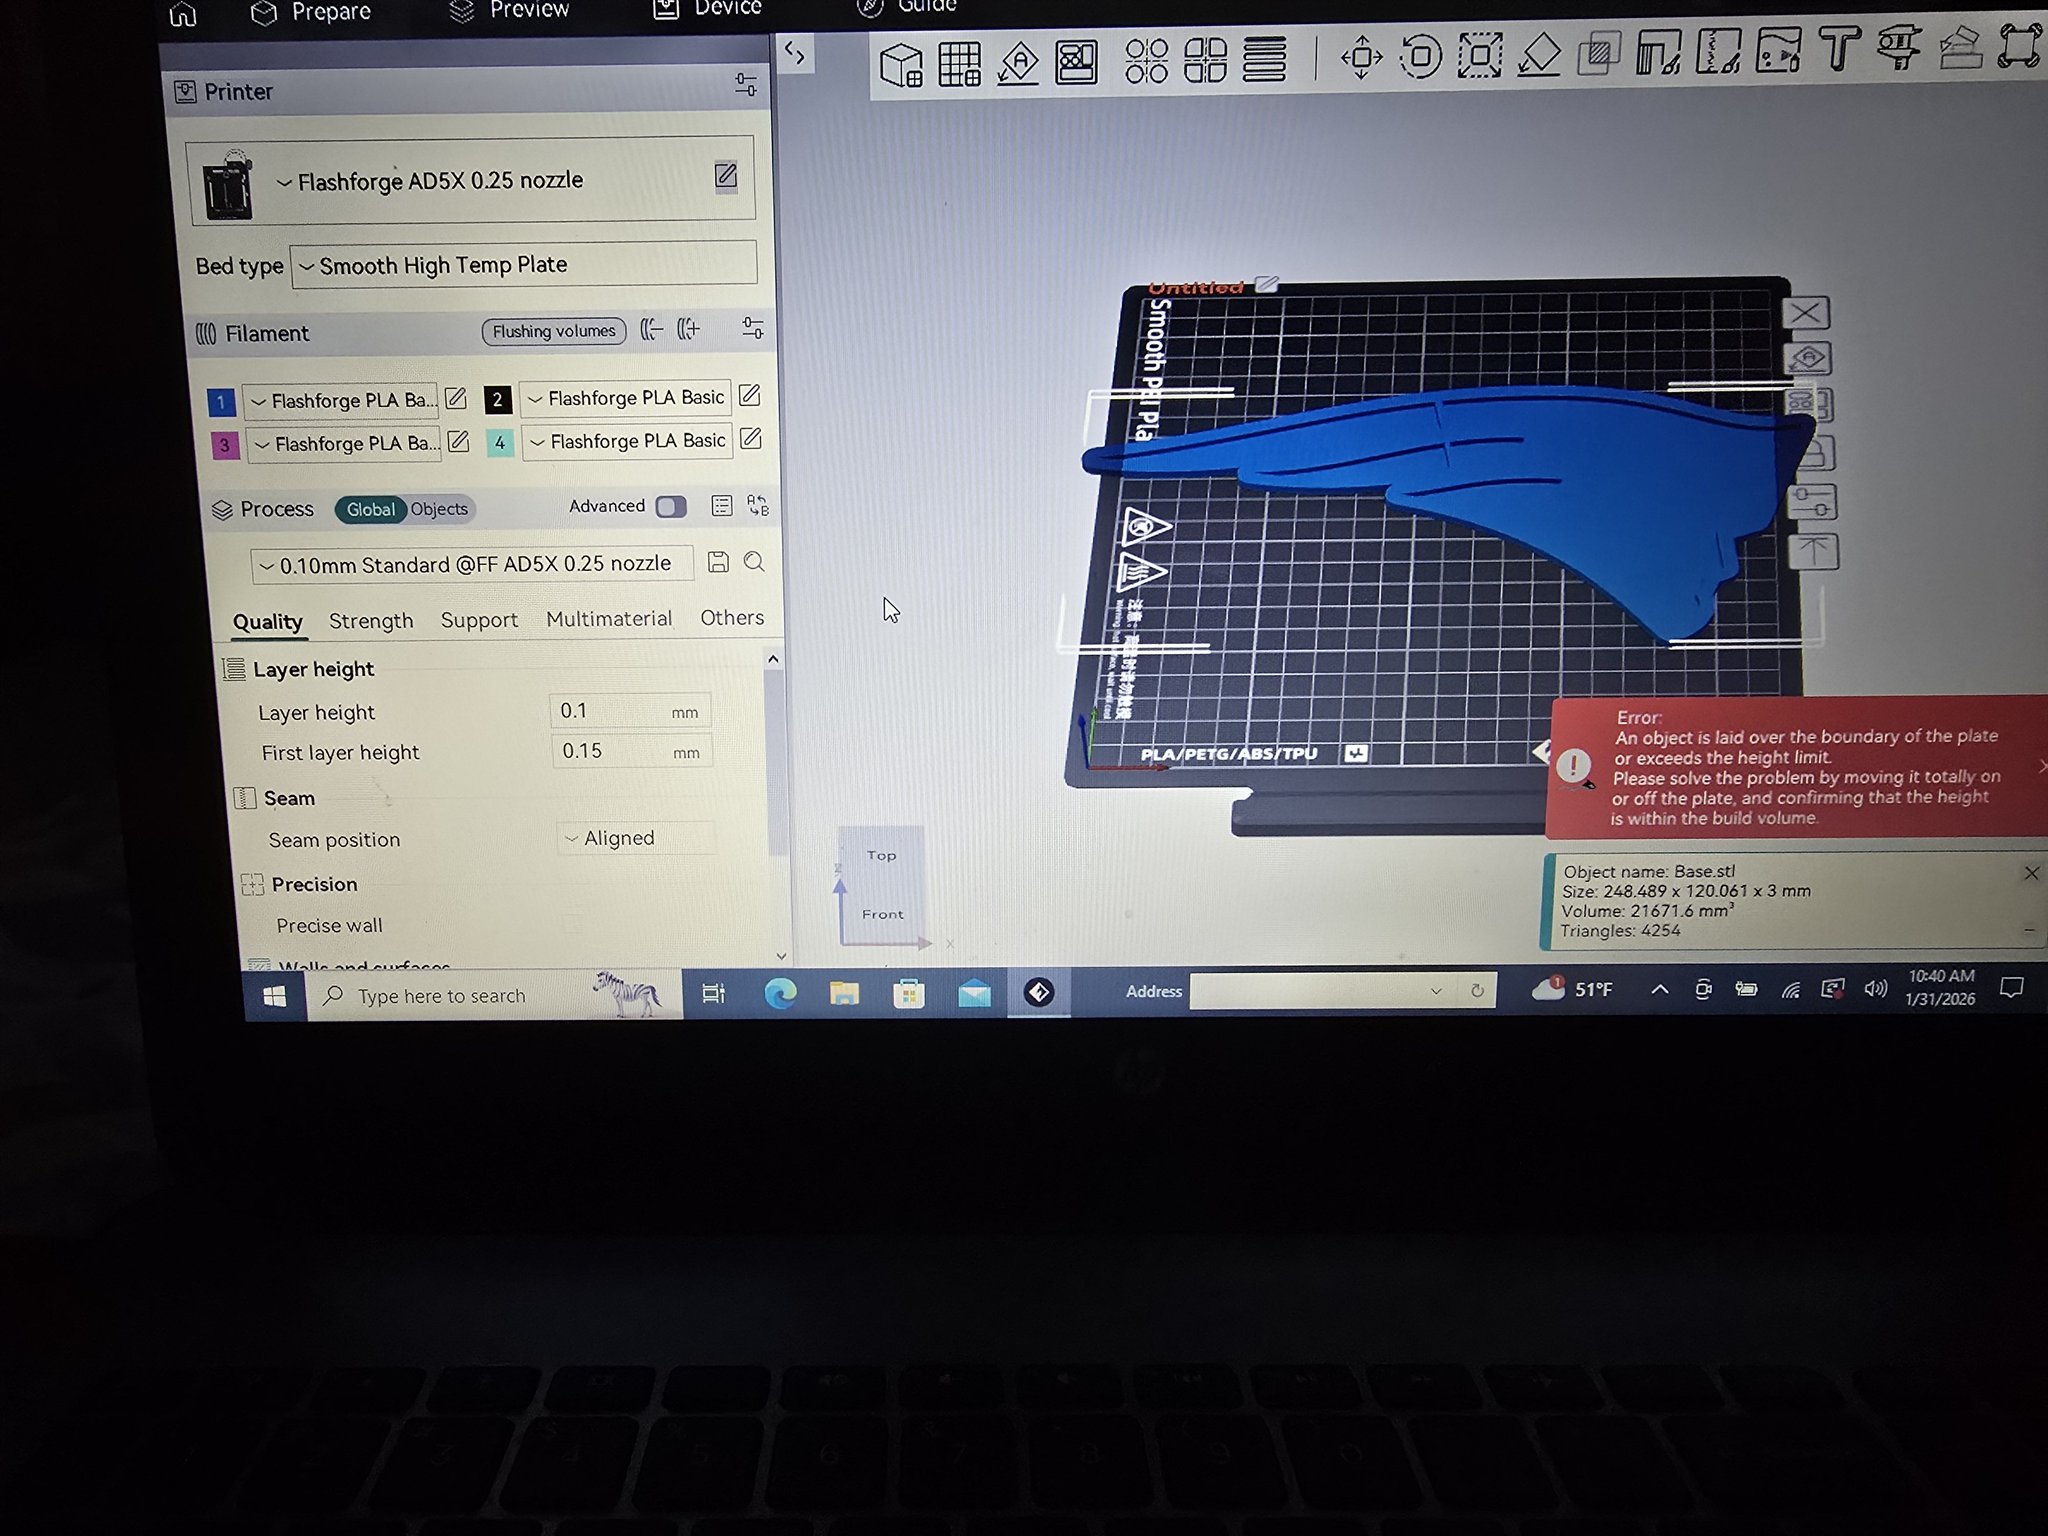Screen dimensions: 2048x1536
Task: Search process settings magnifier icon
Action: [x=754, y=562]
